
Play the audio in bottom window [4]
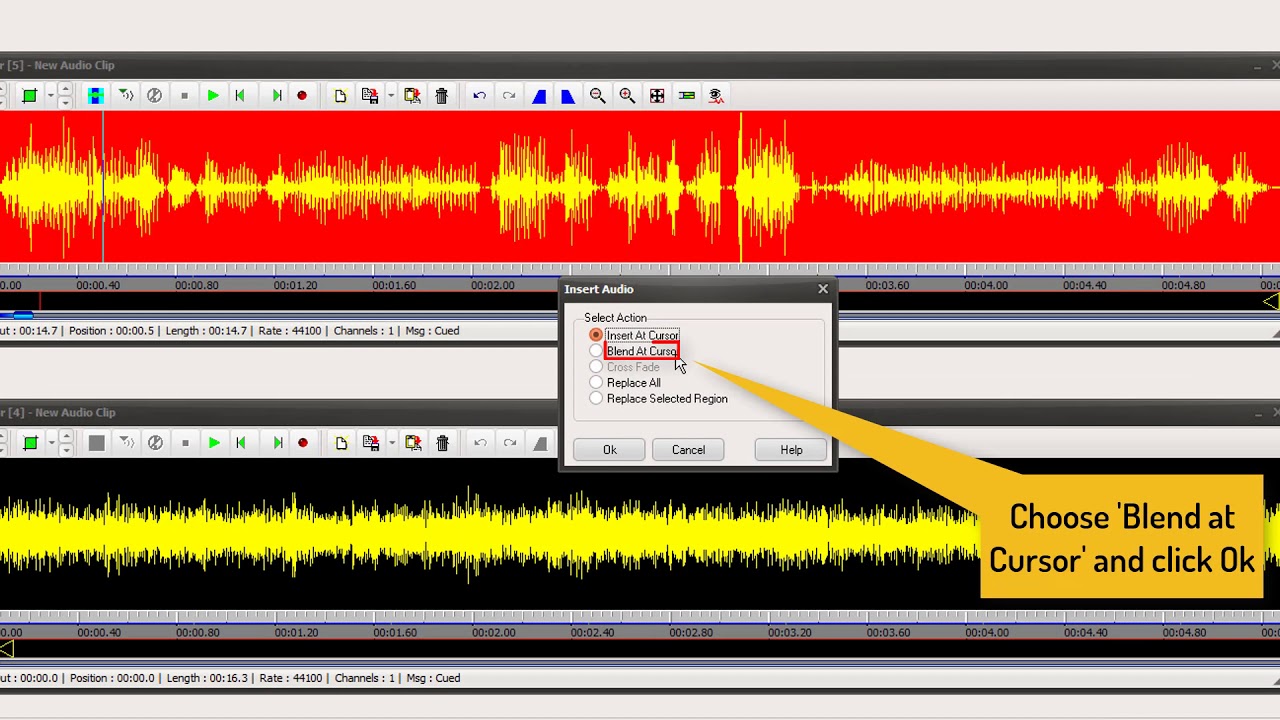[x=213, y=443]
